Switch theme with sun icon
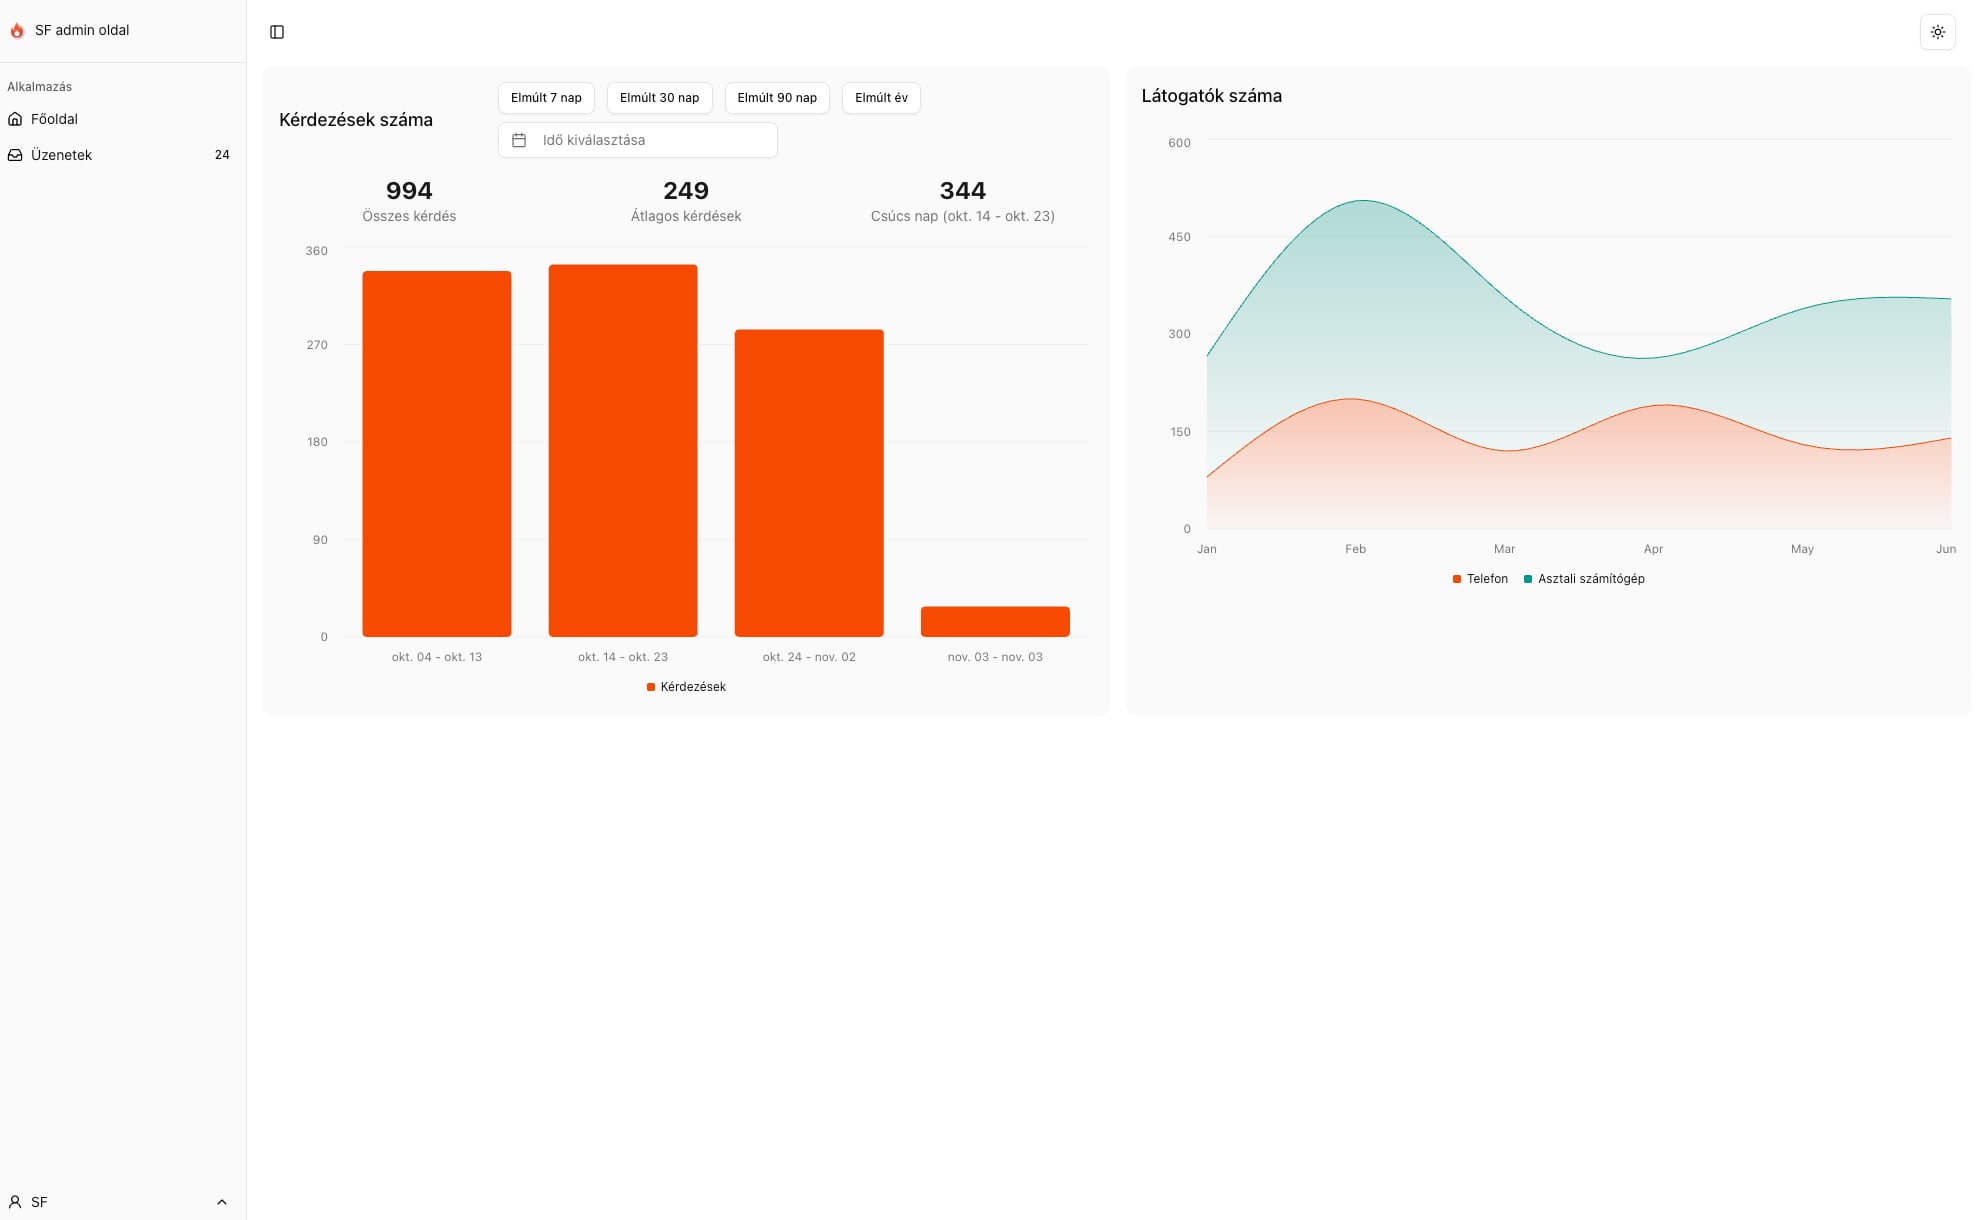Image resolution: width=1986 pixels, height=1220 pixels. (x=1937, y=32)
